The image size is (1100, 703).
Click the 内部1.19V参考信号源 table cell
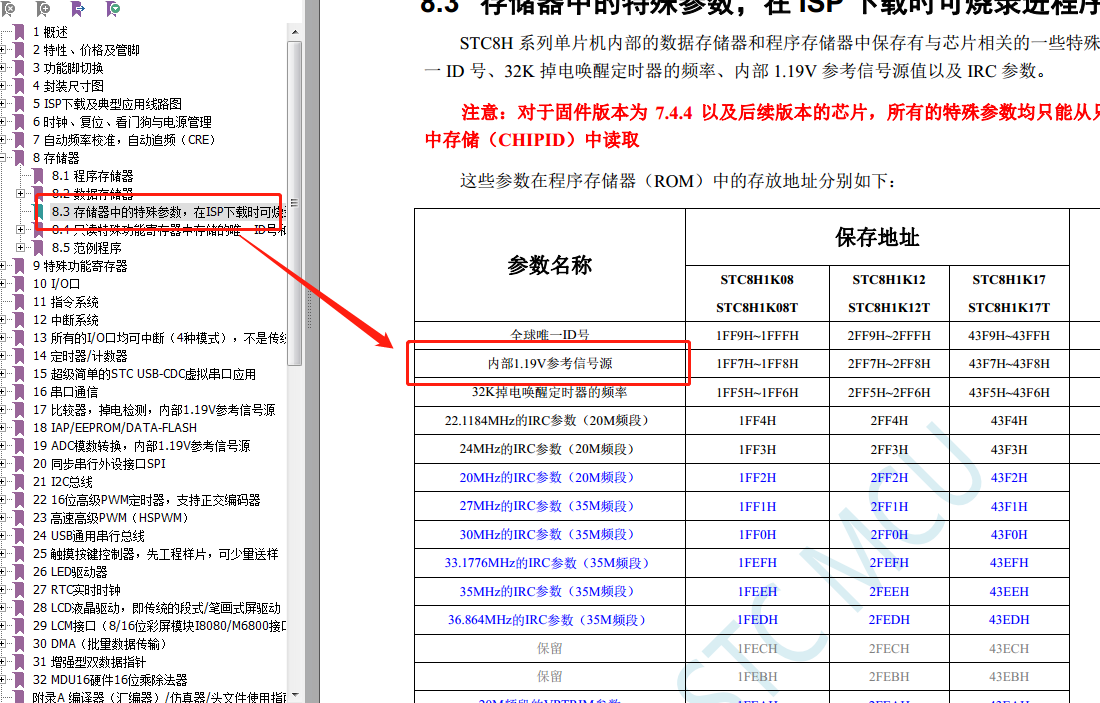[x=550, y=364]
